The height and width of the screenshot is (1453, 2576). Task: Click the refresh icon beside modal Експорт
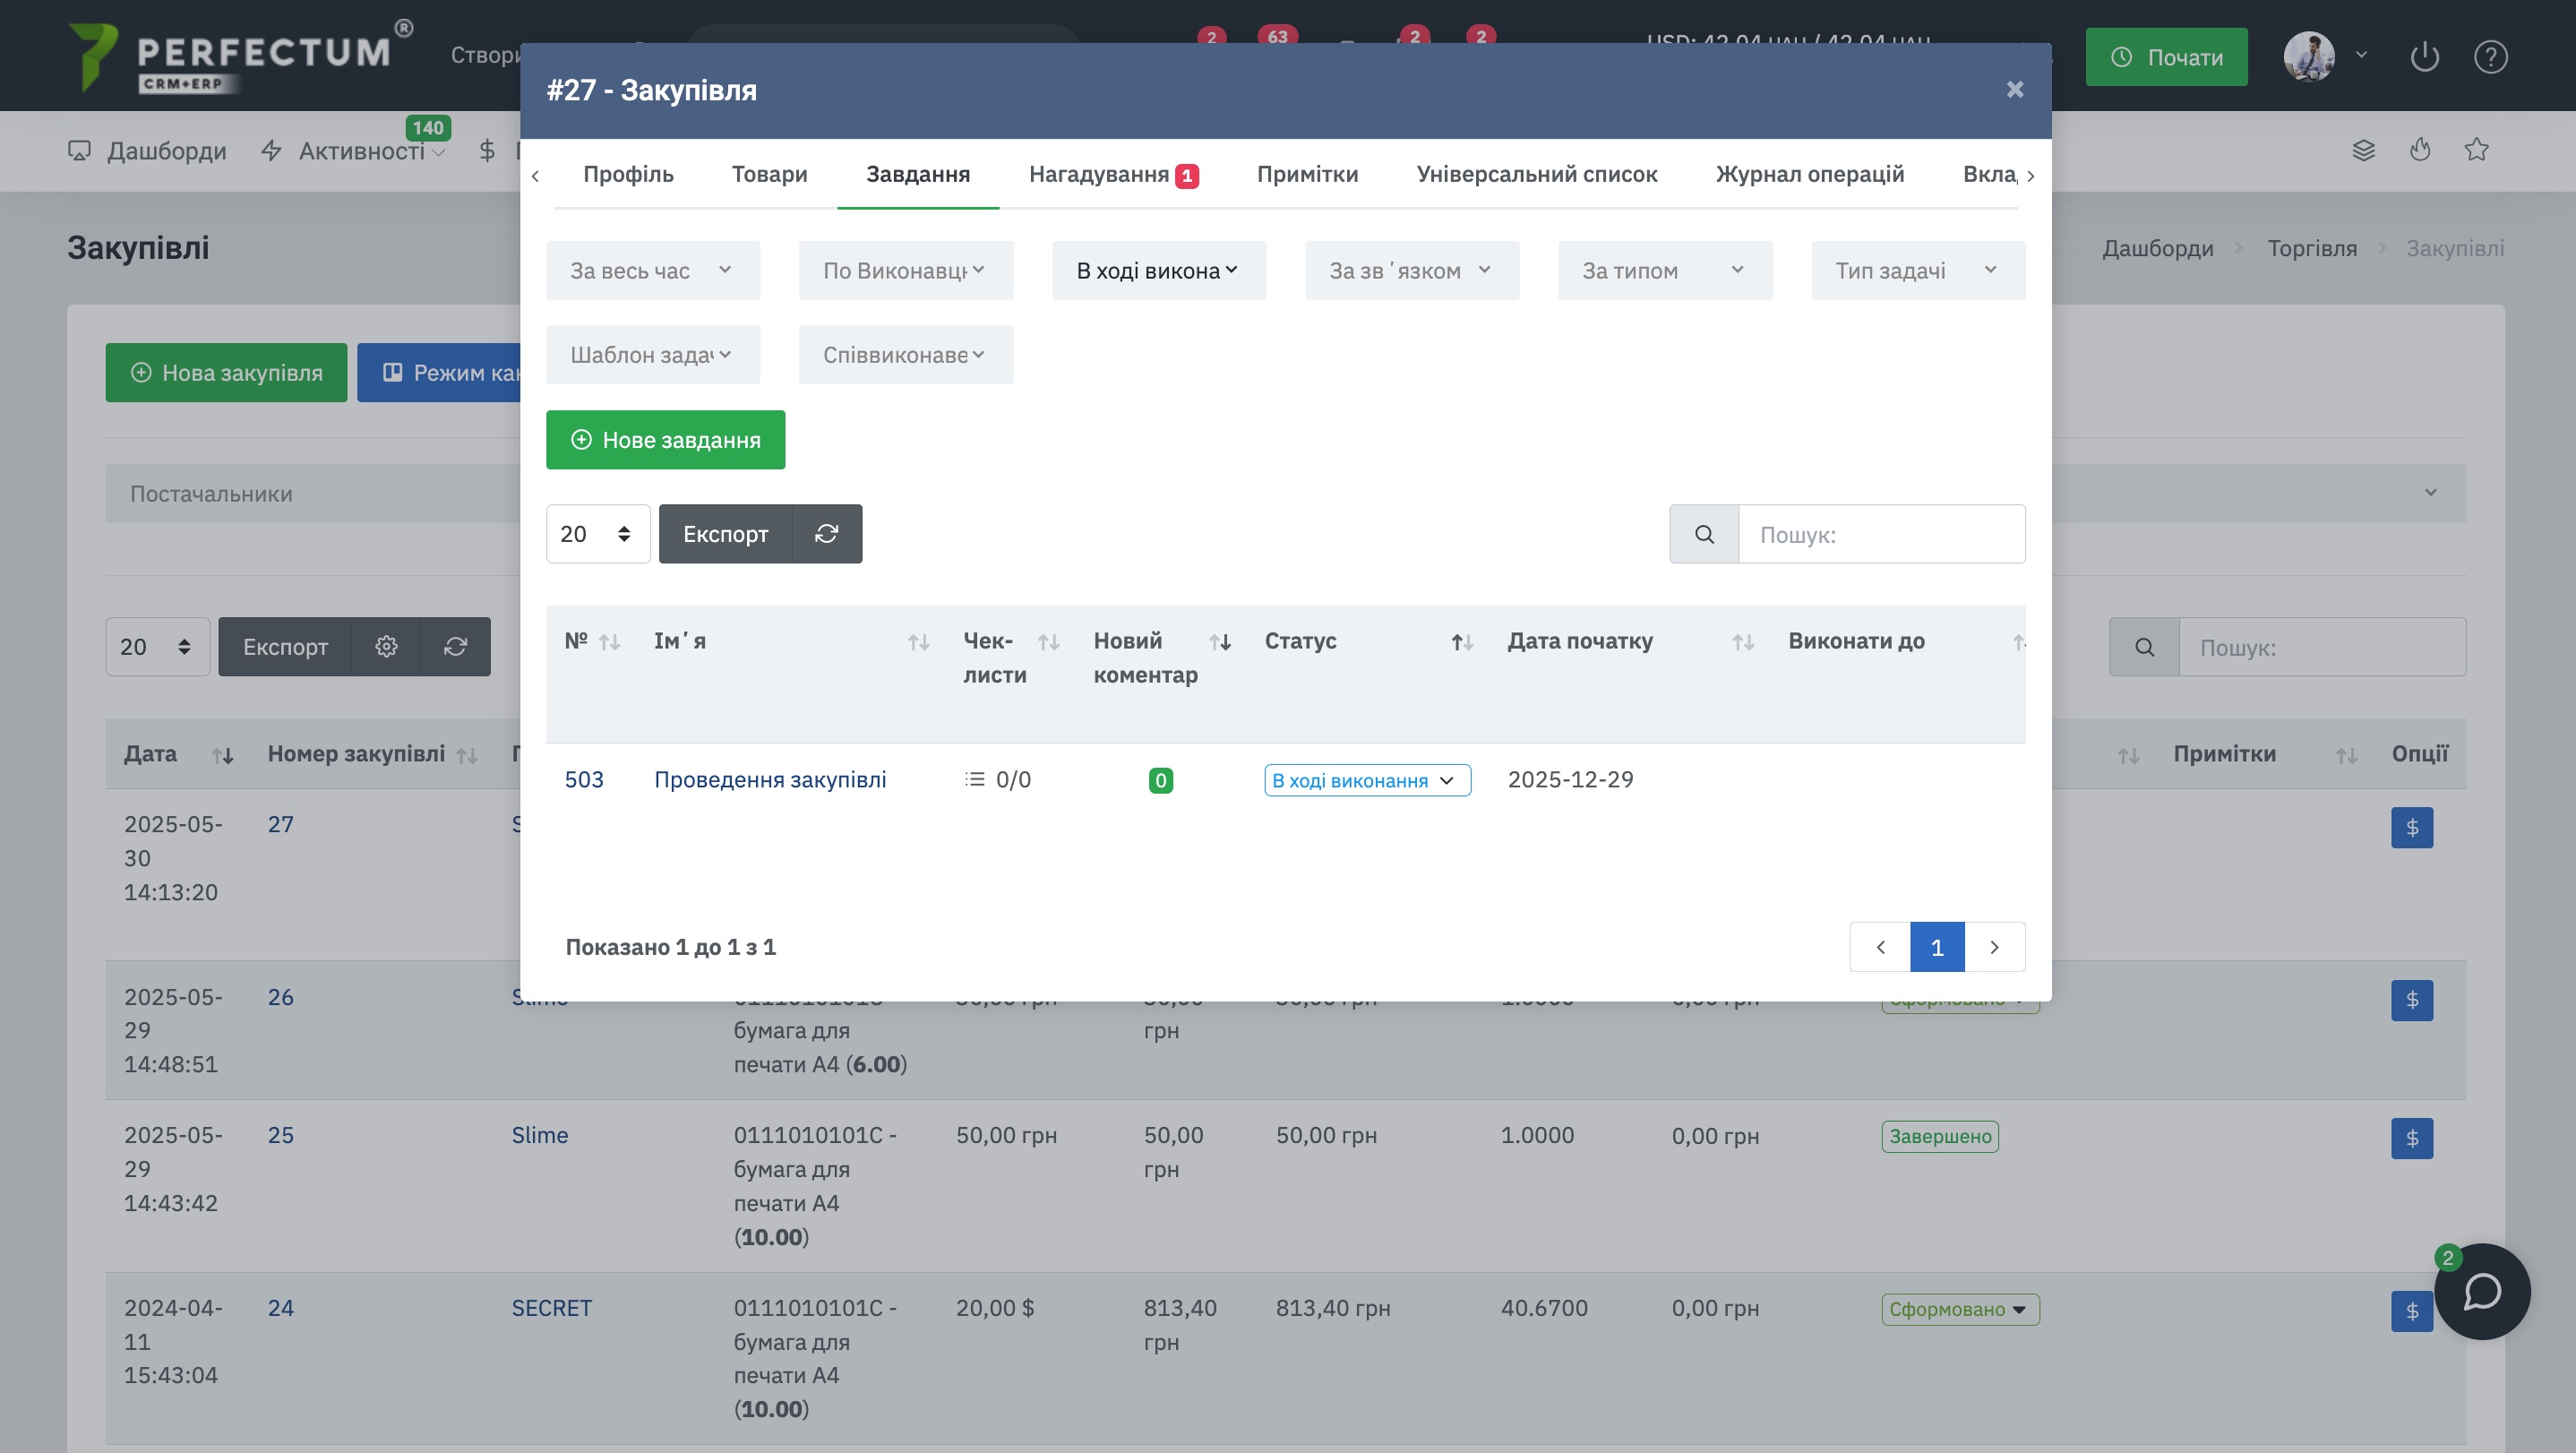(x=826, y=534)
